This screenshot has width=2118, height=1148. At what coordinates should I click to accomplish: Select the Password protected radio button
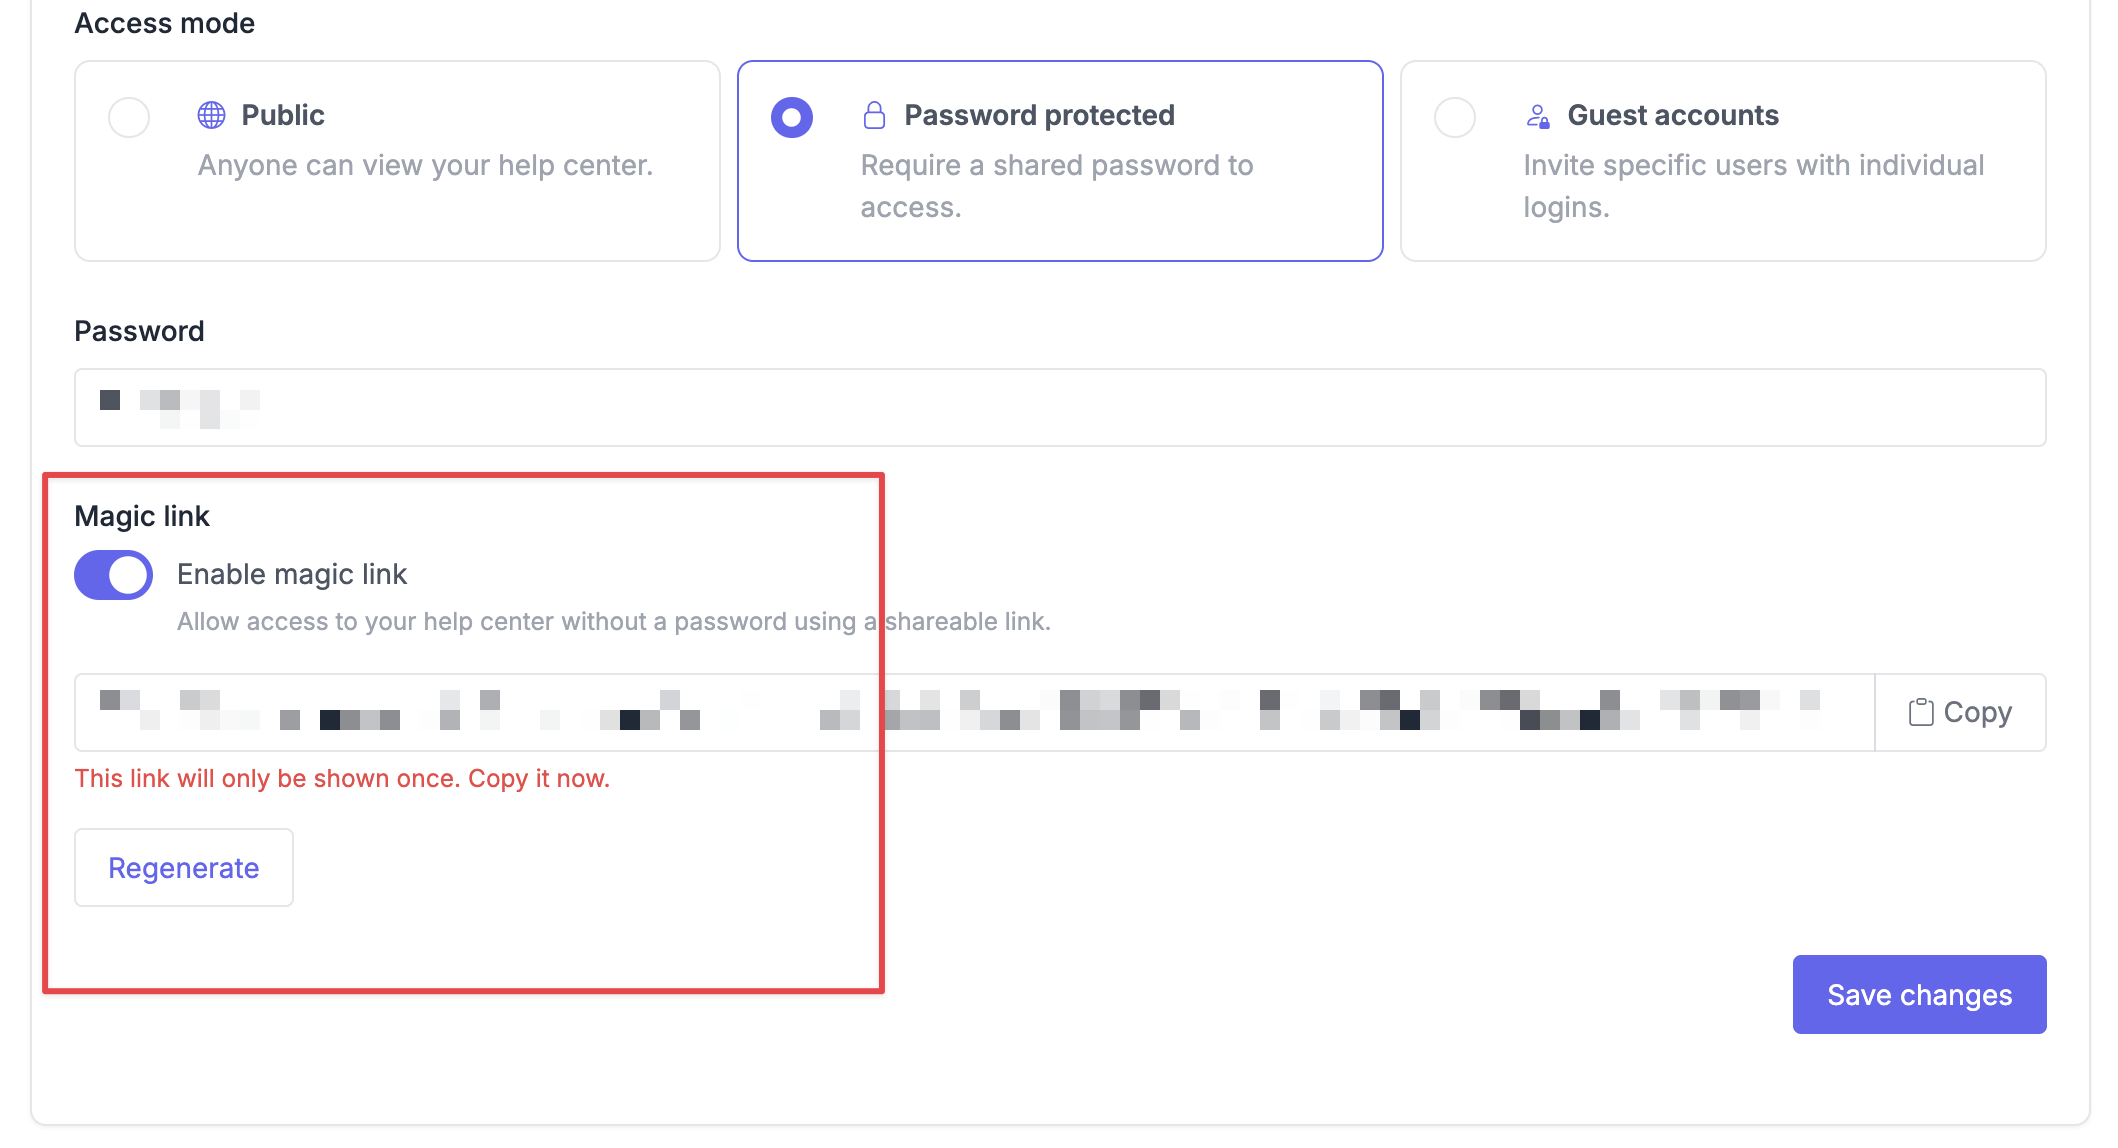[792, 117]
